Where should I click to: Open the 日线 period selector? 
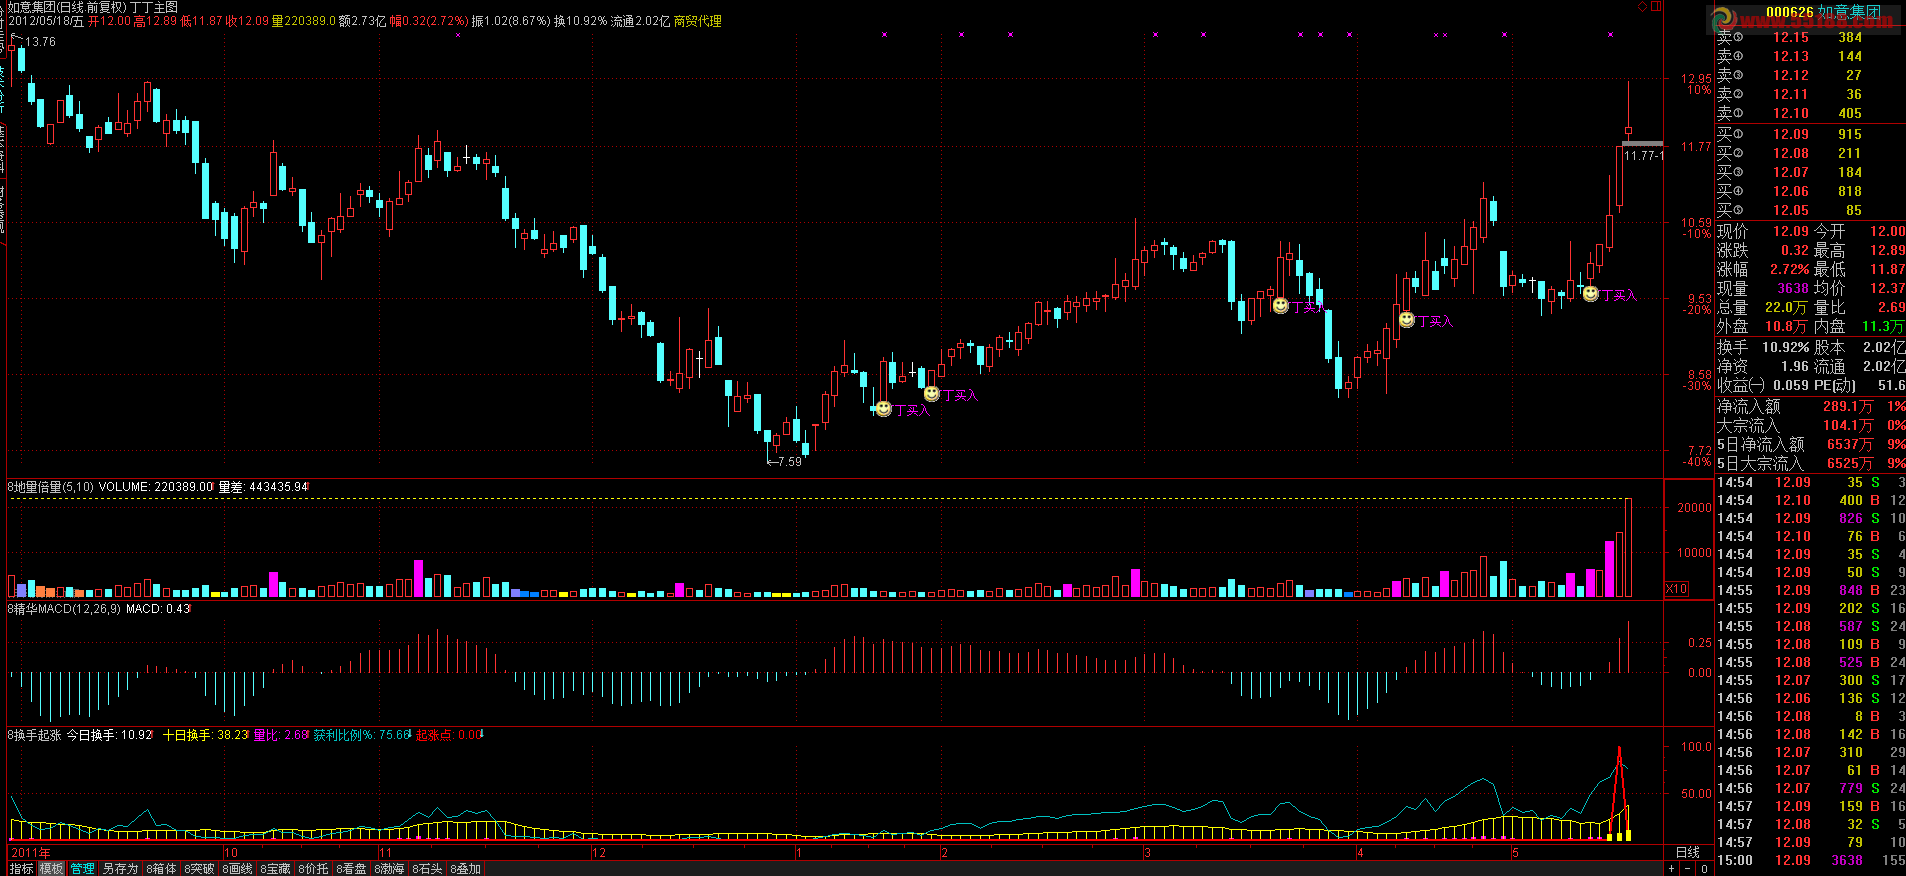(x=1687, y=853)
